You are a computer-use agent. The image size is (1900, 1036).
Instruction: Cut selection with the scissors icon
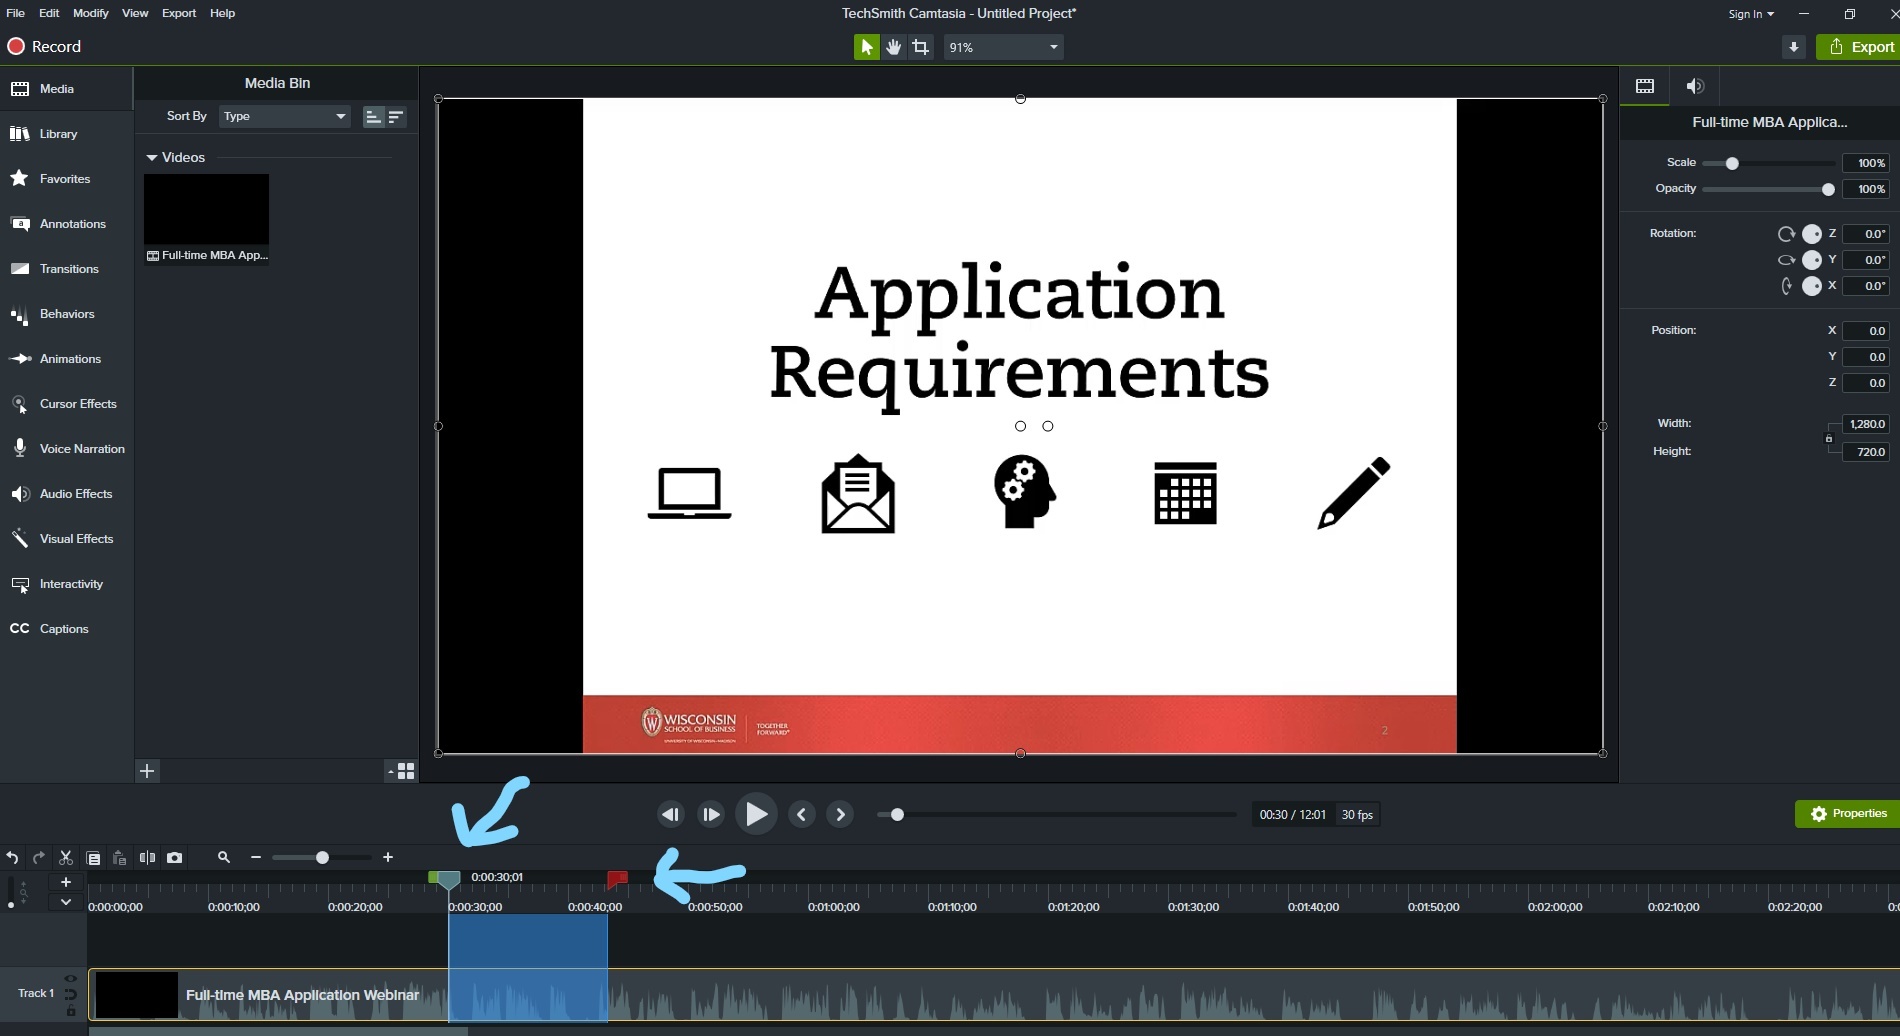click(x=66, y=858)
